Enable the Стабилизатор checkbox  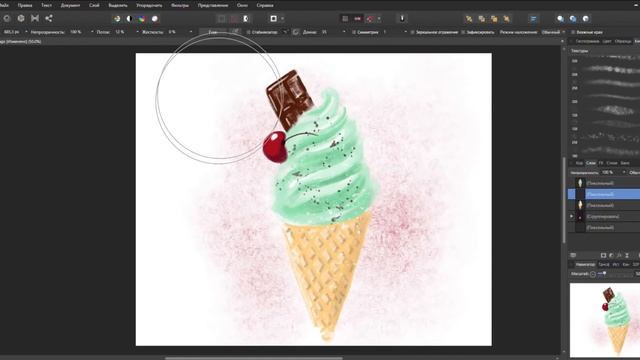click(x=248, y=32)
